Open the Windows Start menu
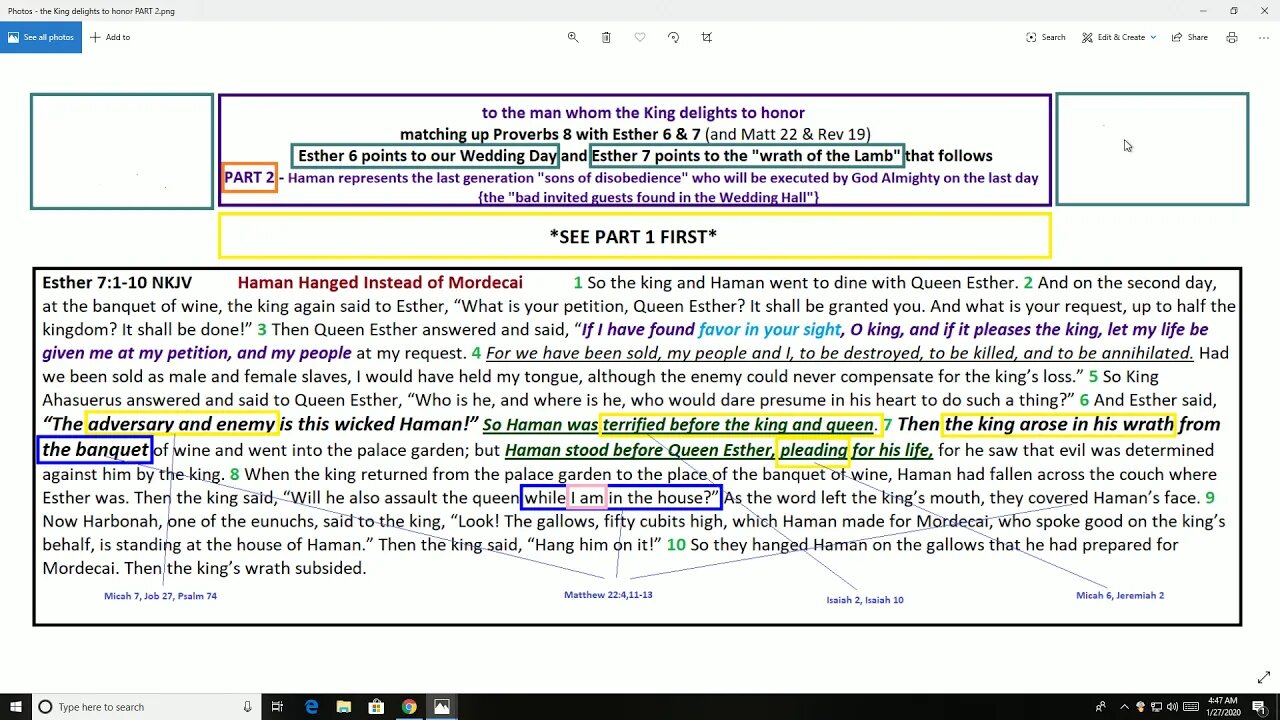The height and width of the screenshot is (720, 1280). (x=16, y=707)
